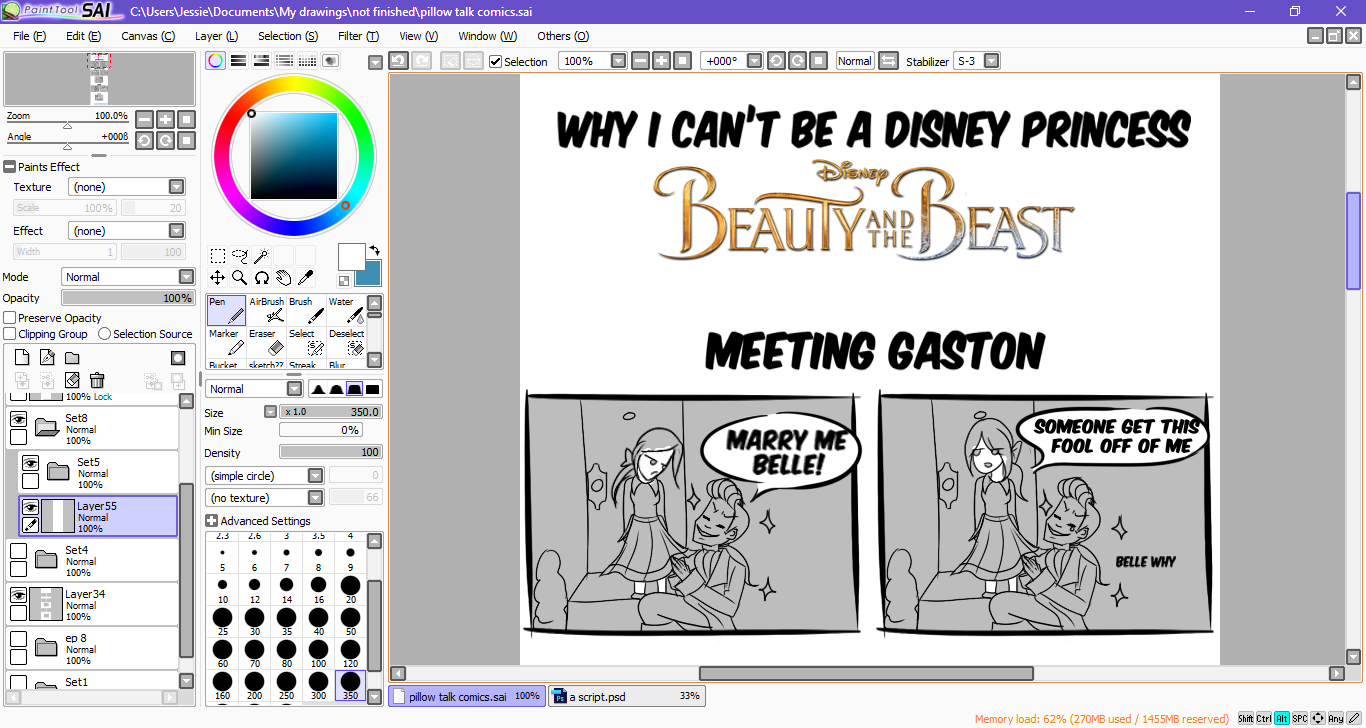Create a new linework layer
Image resolution: width=1366 pixels, height=728 pixels.
[x=46, y=357]
